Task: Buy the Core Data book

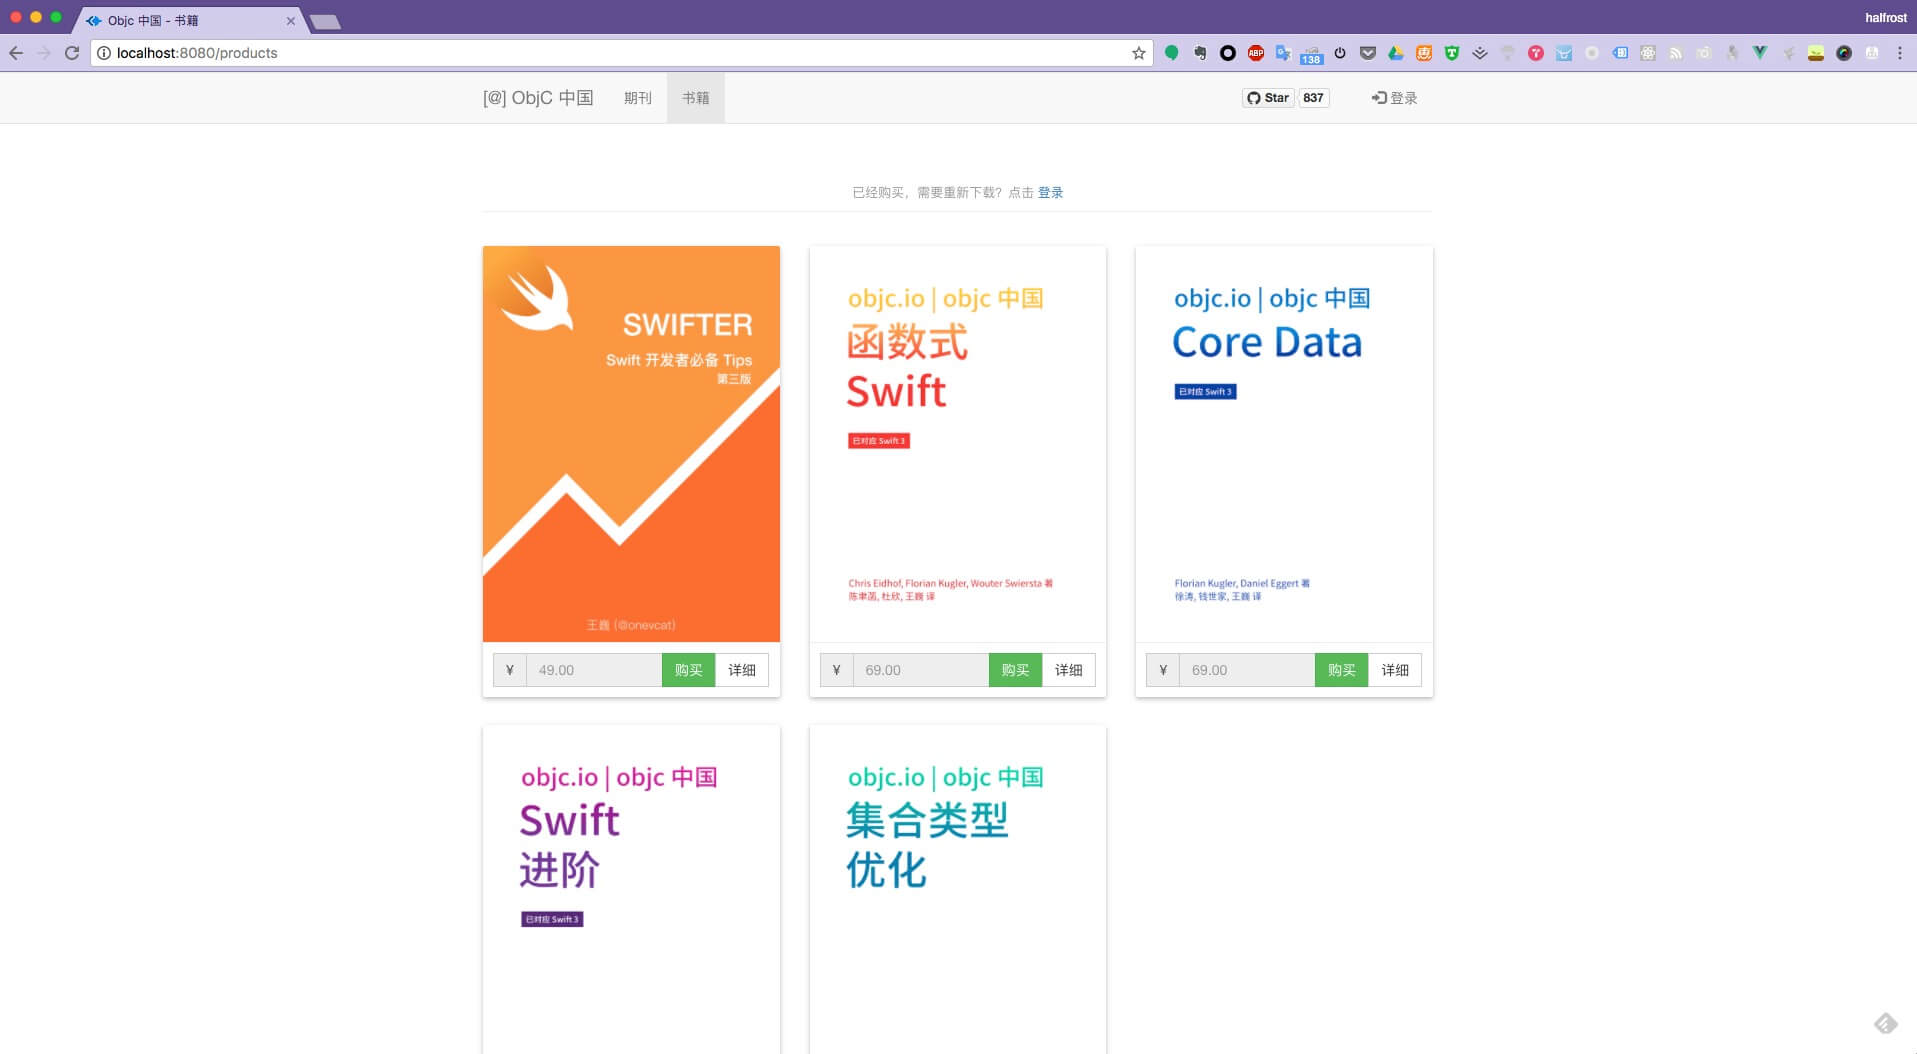Action: [x=1341, y=670]
